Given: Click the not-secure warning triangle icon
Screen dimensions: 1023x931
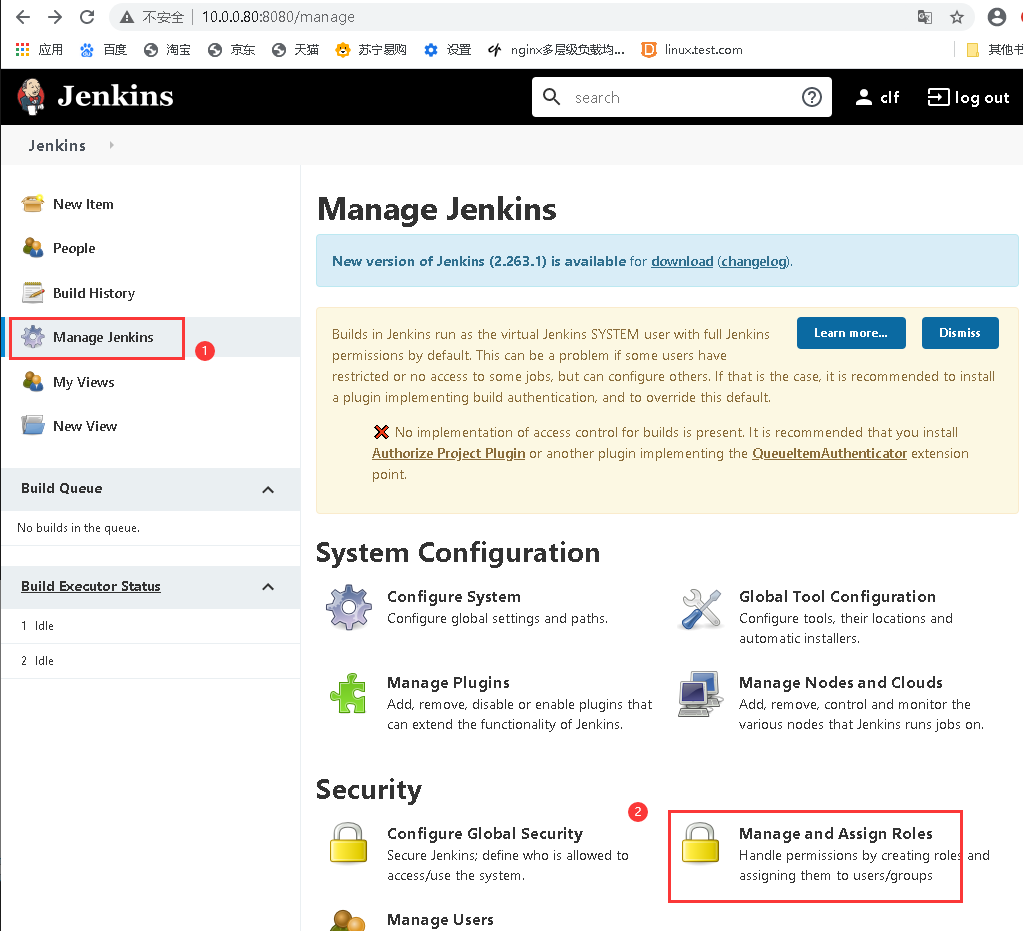Looking at the screenshot, I should (x=127, y=17).
